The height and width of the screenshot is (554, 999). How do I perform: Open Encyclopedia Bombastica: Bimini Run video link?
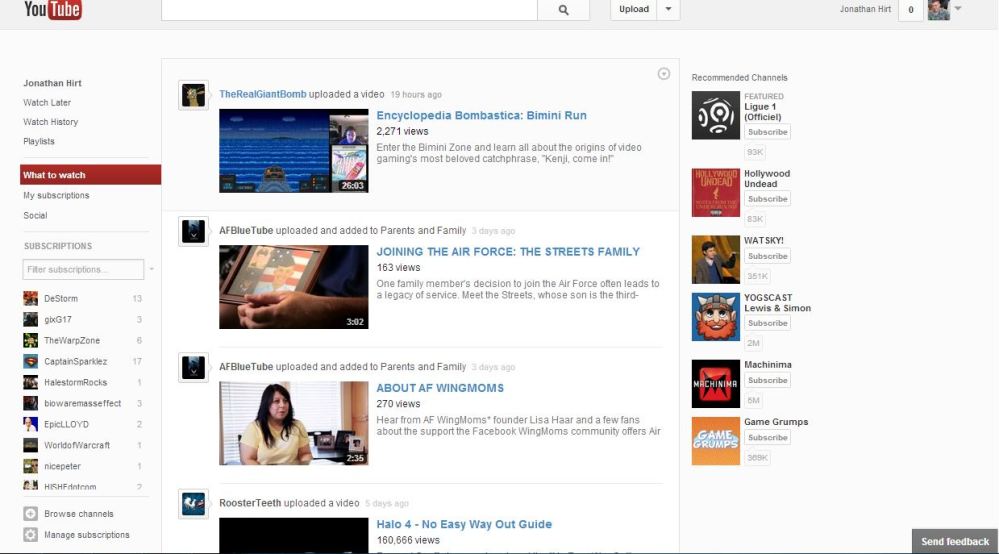(x=481, y=116)
